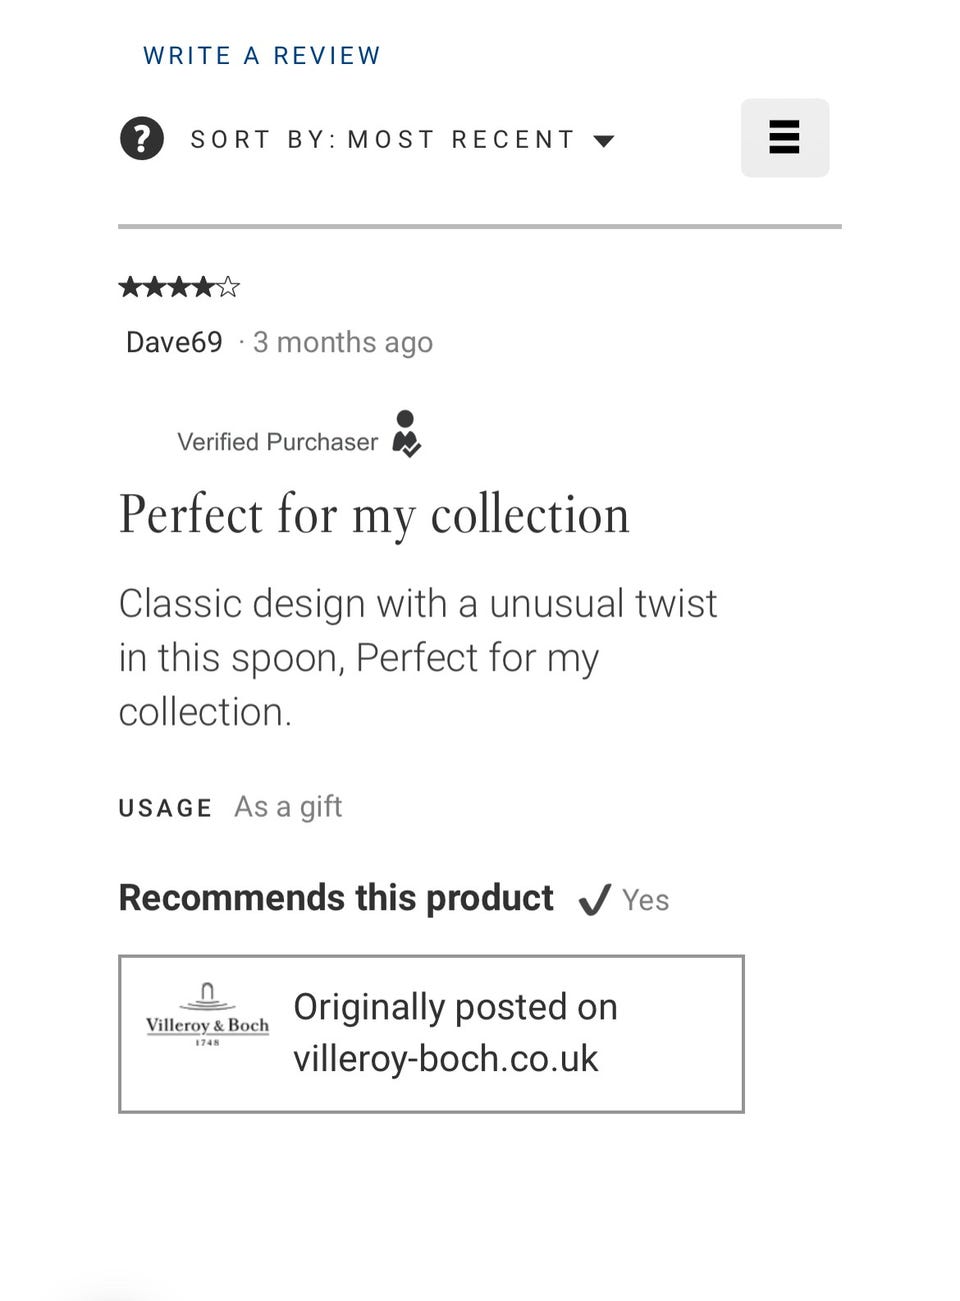The width and height of the screenshot is (960, 1301).
Task: Click the recommendation checkmark icon
Action: pyautogui.click(x=594, y=900)
